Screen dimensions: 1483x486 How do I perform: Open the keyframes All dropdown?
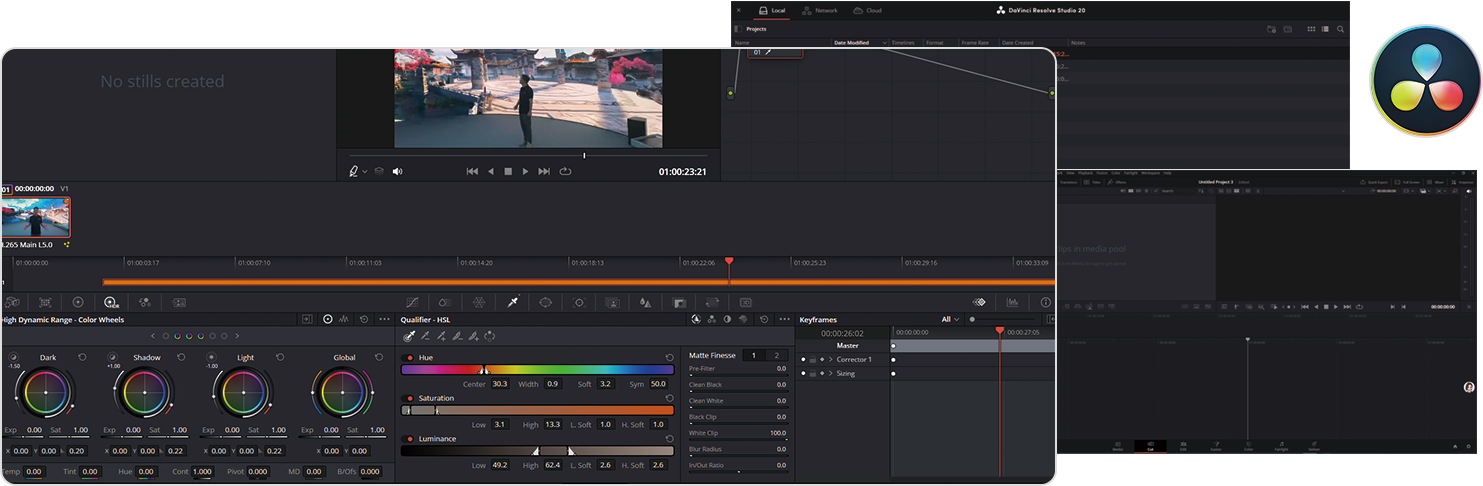pos(950,319)
